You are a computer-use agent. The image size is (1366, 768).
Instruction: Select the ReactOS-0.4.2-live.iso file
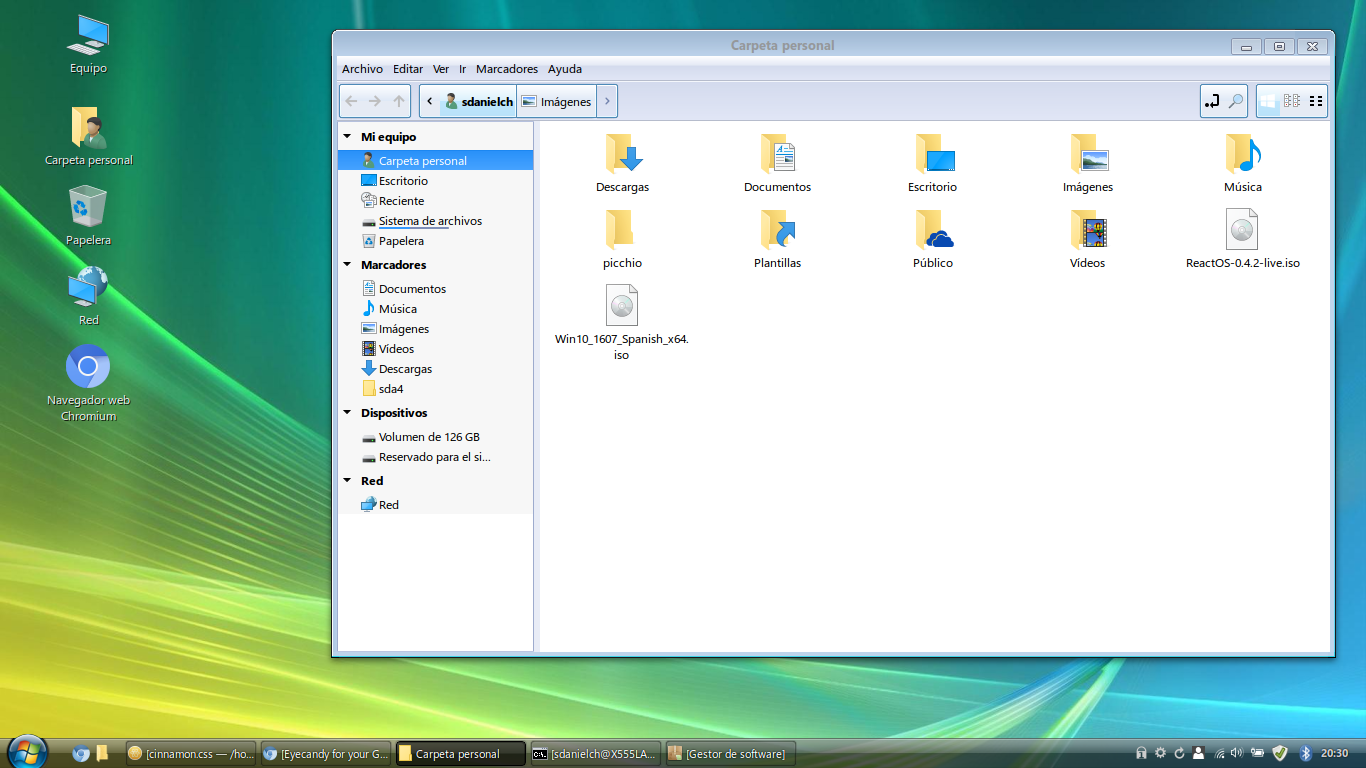tap(1242, 240)
